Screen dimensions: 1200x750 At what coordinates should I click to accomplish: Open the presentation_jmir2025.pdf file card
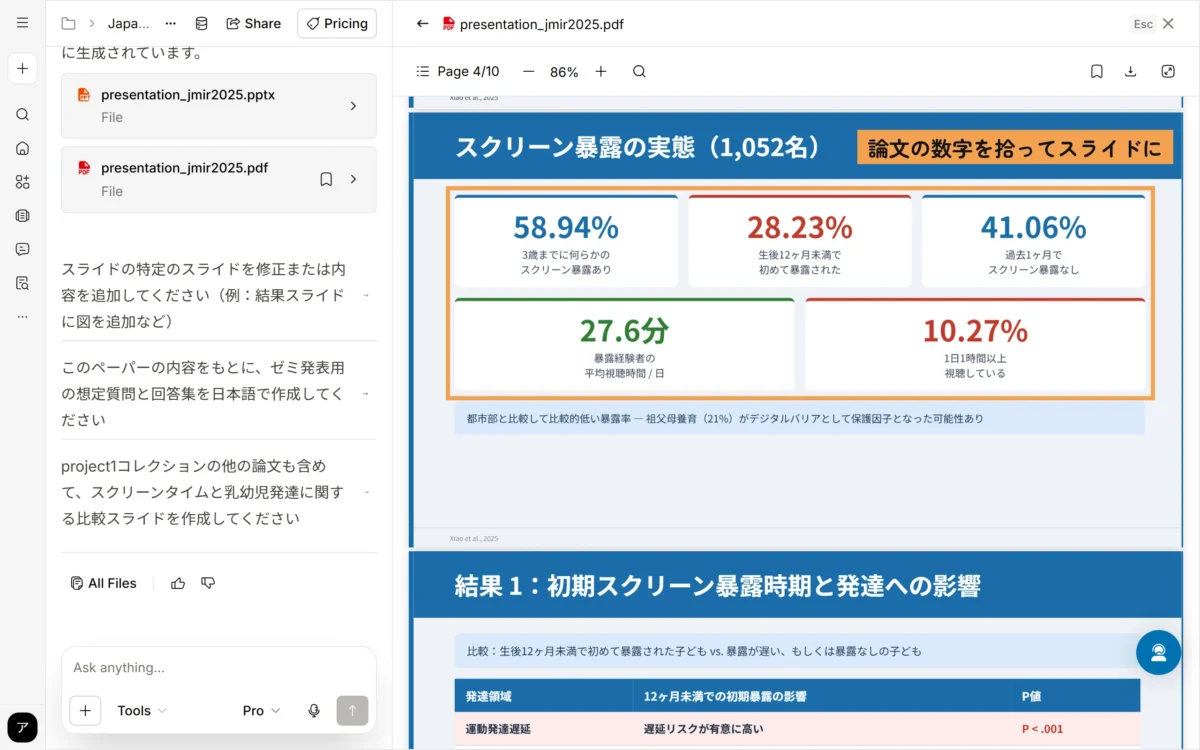219,179
